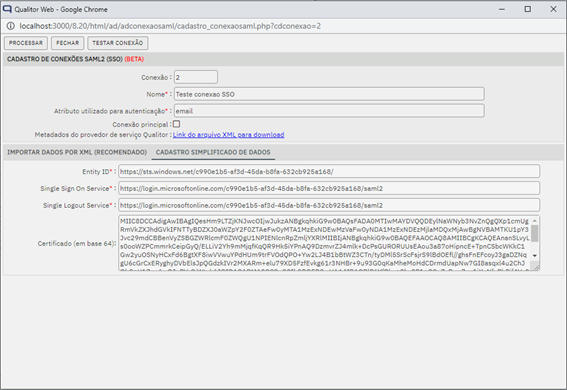Image resolution: width=567 pixels, height=390 pixels.
Task: Click the red BETA label
Action: (x=134, y=59)
